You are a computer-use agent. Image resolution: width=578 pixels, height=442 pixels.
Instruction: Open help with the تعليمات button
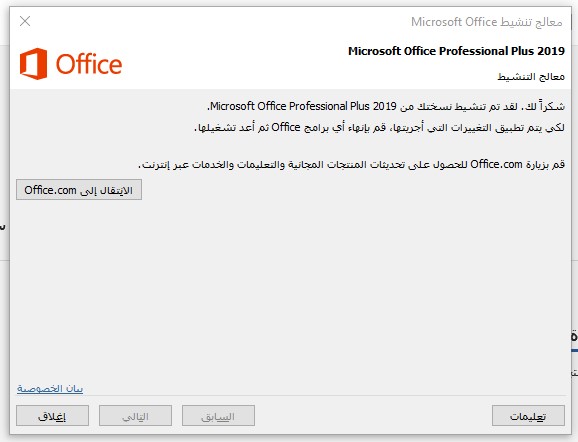coord(528,416)
